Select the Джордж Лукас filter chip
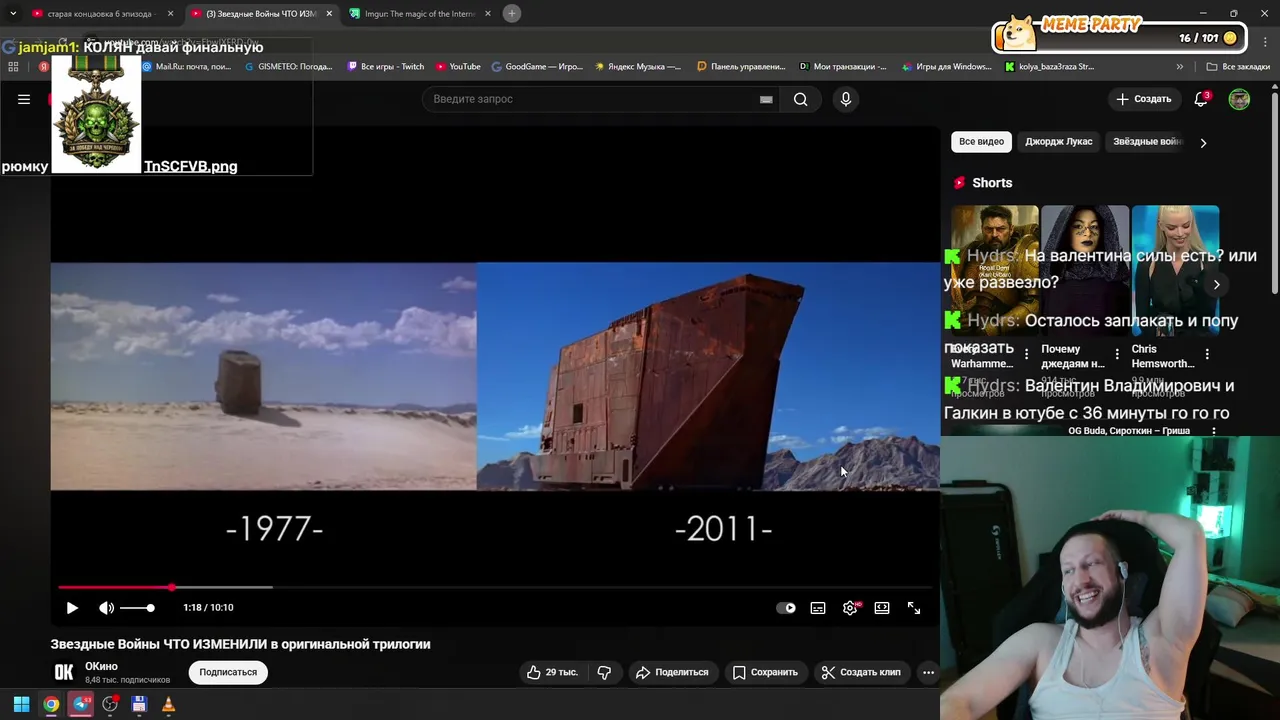 pos(1058,142)
